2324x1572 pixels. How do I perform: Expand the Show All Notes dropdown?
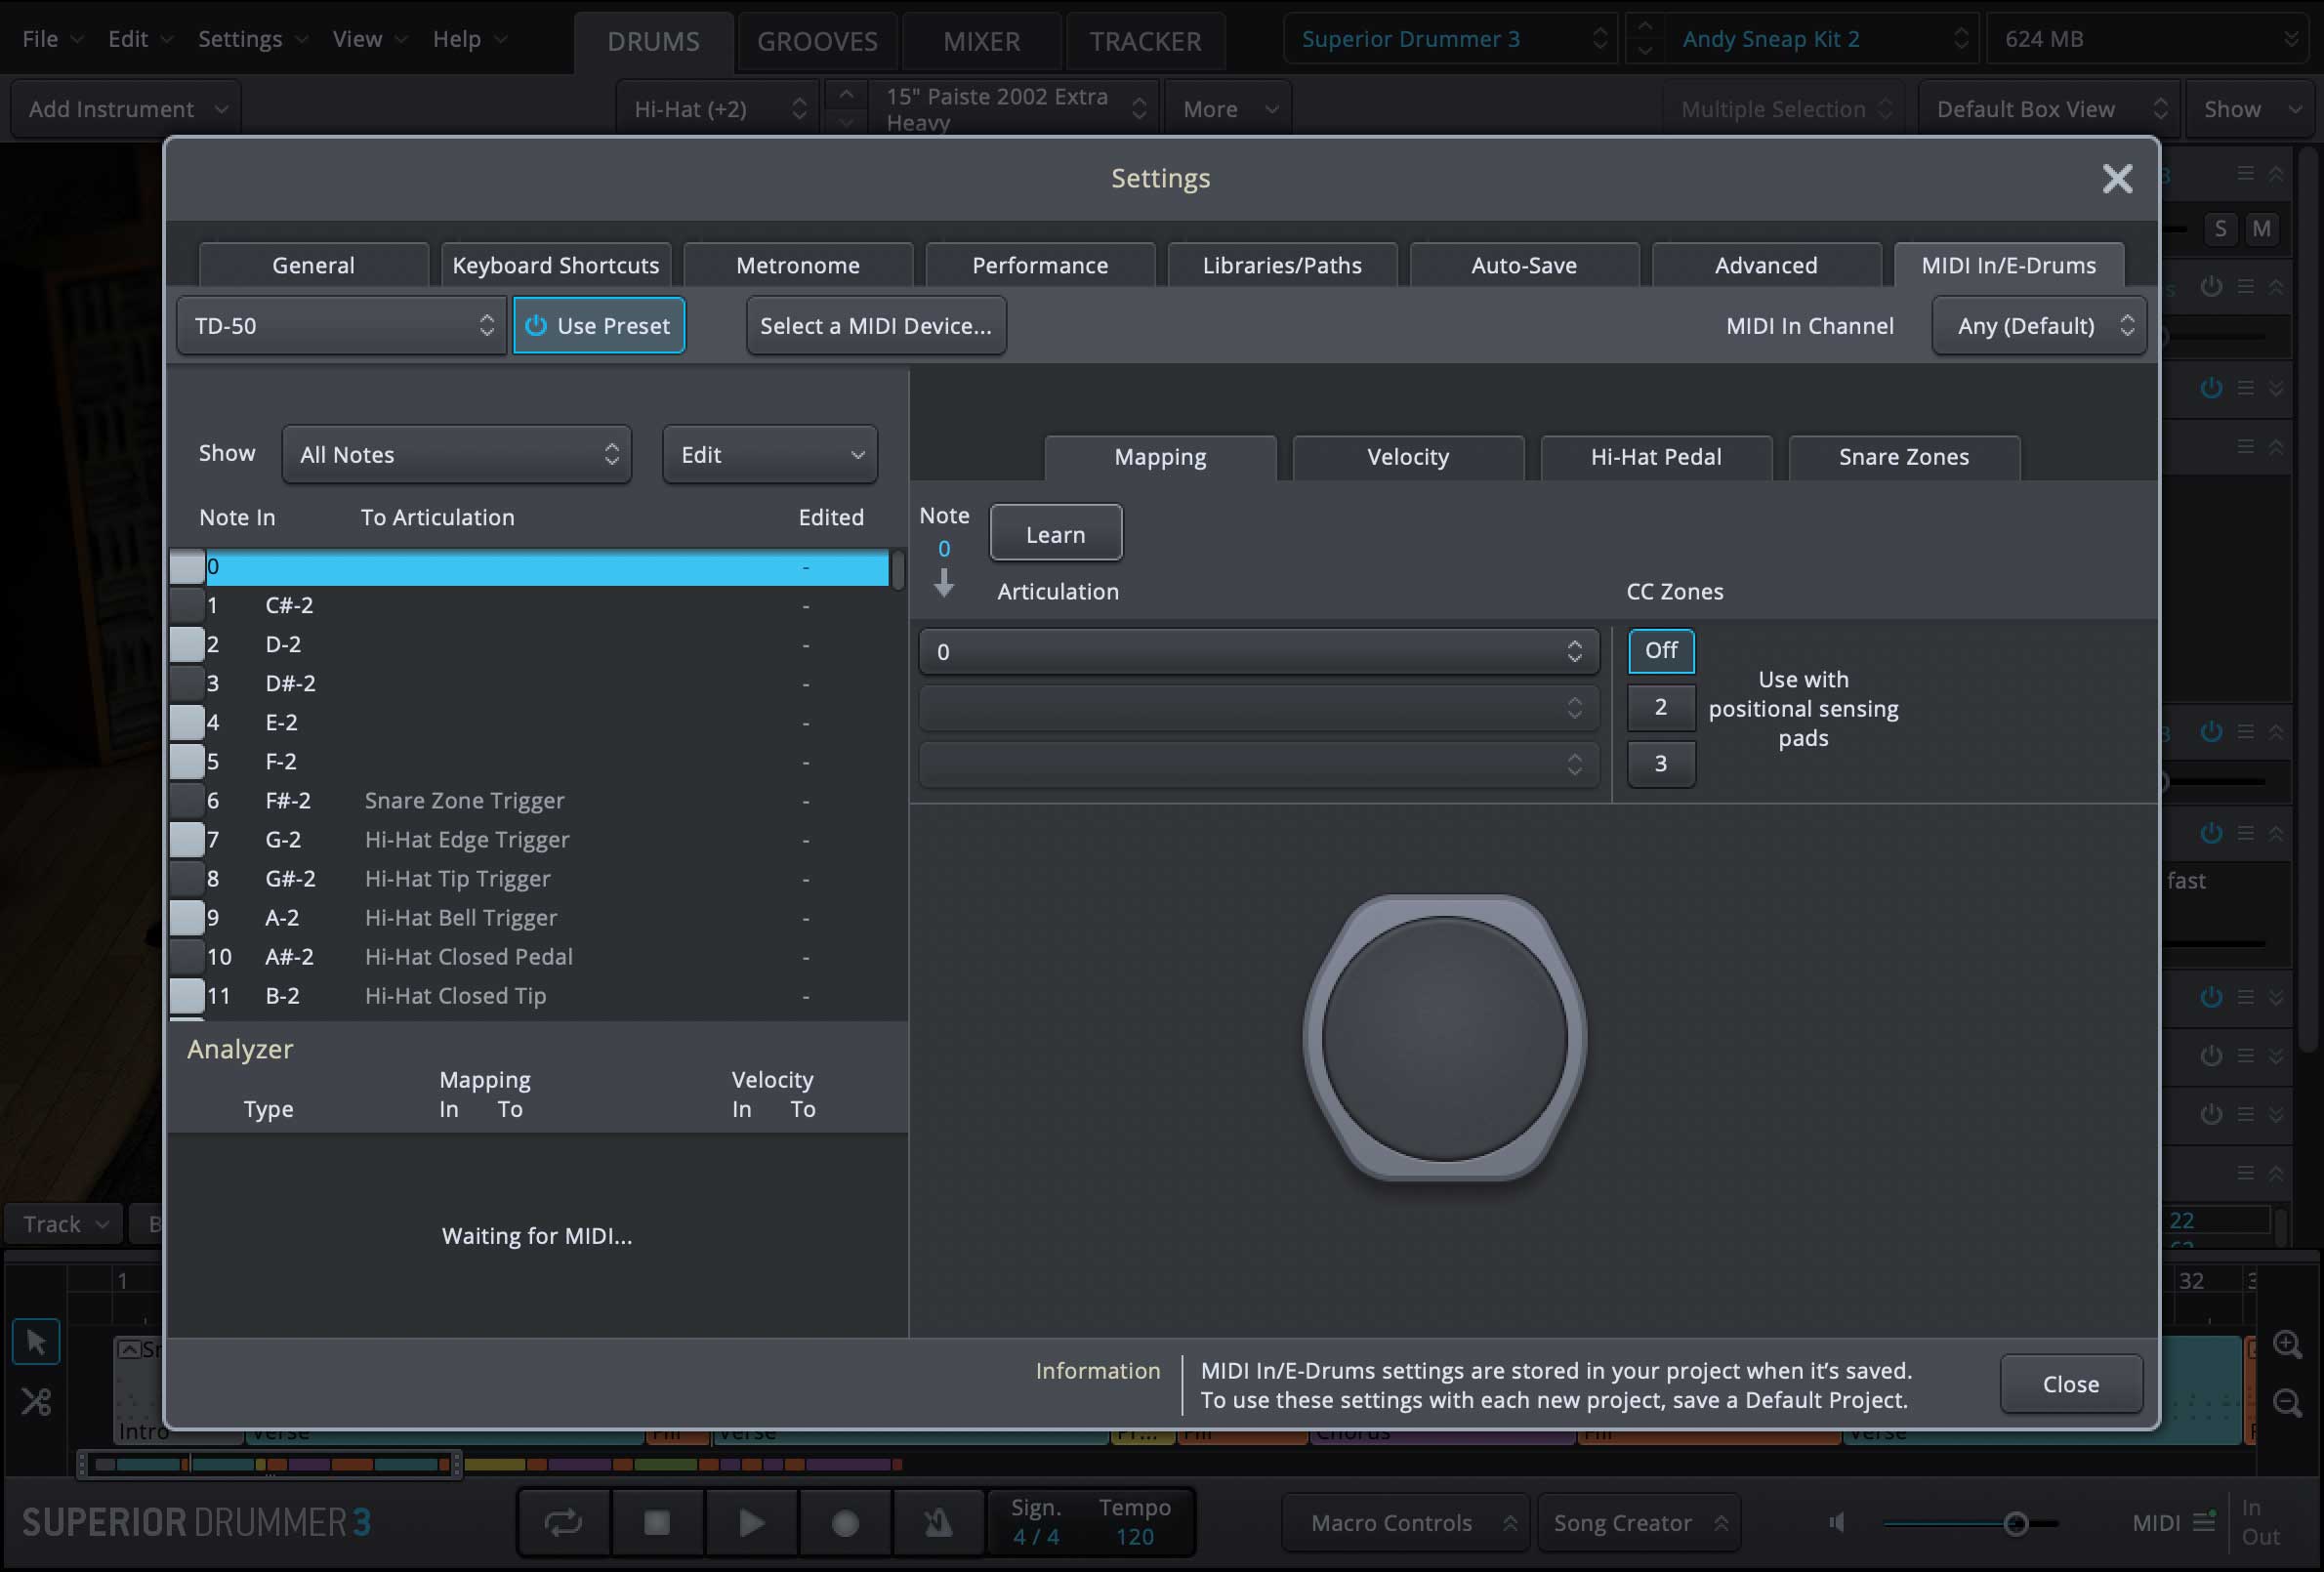click(456, 455)
